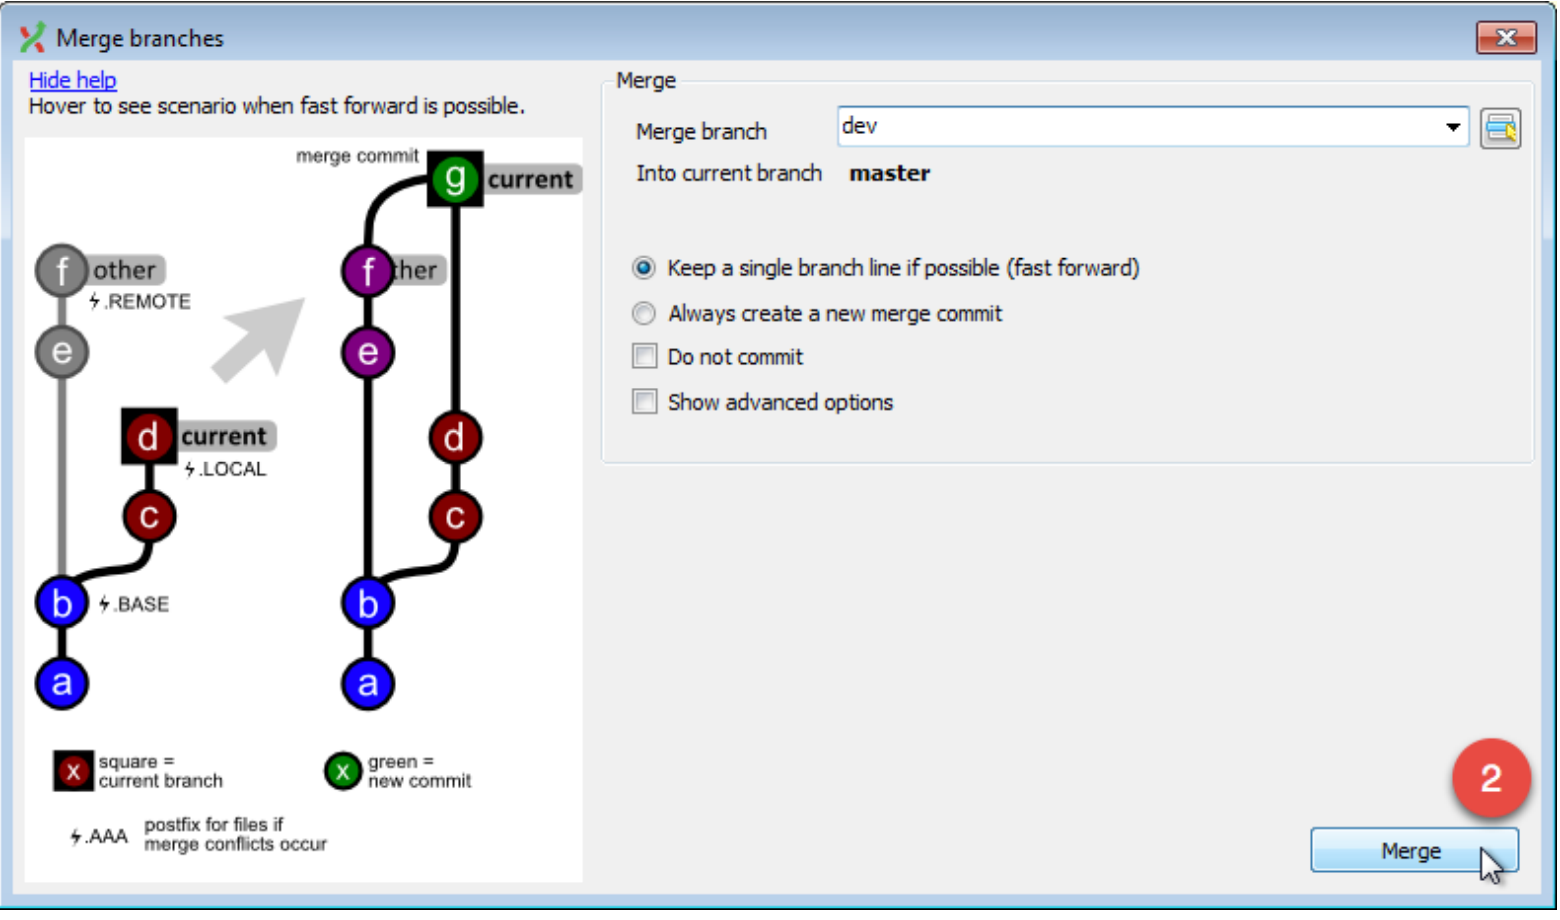The image size is (1560, 920).
Task: Click the 'Into current branch' label
Action: click(x=729, y=173)
